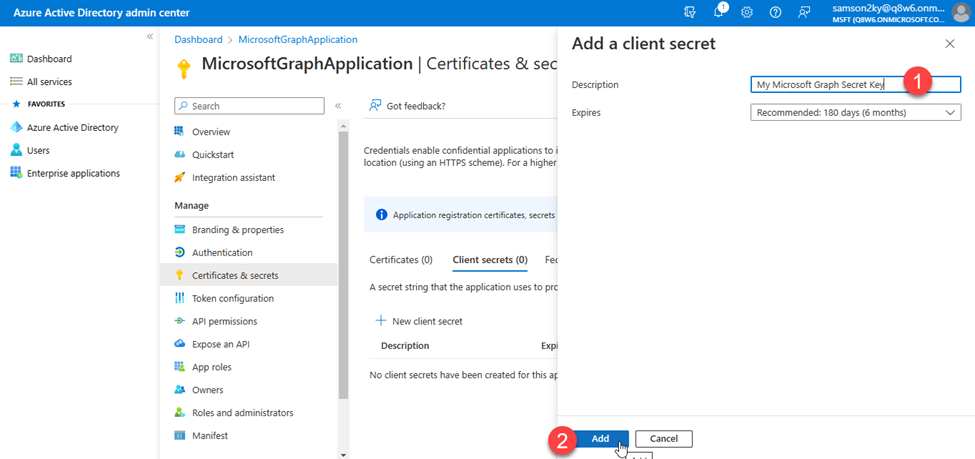Click the Description column header
This screenshot has width=975, height=459.
point(405,346)
